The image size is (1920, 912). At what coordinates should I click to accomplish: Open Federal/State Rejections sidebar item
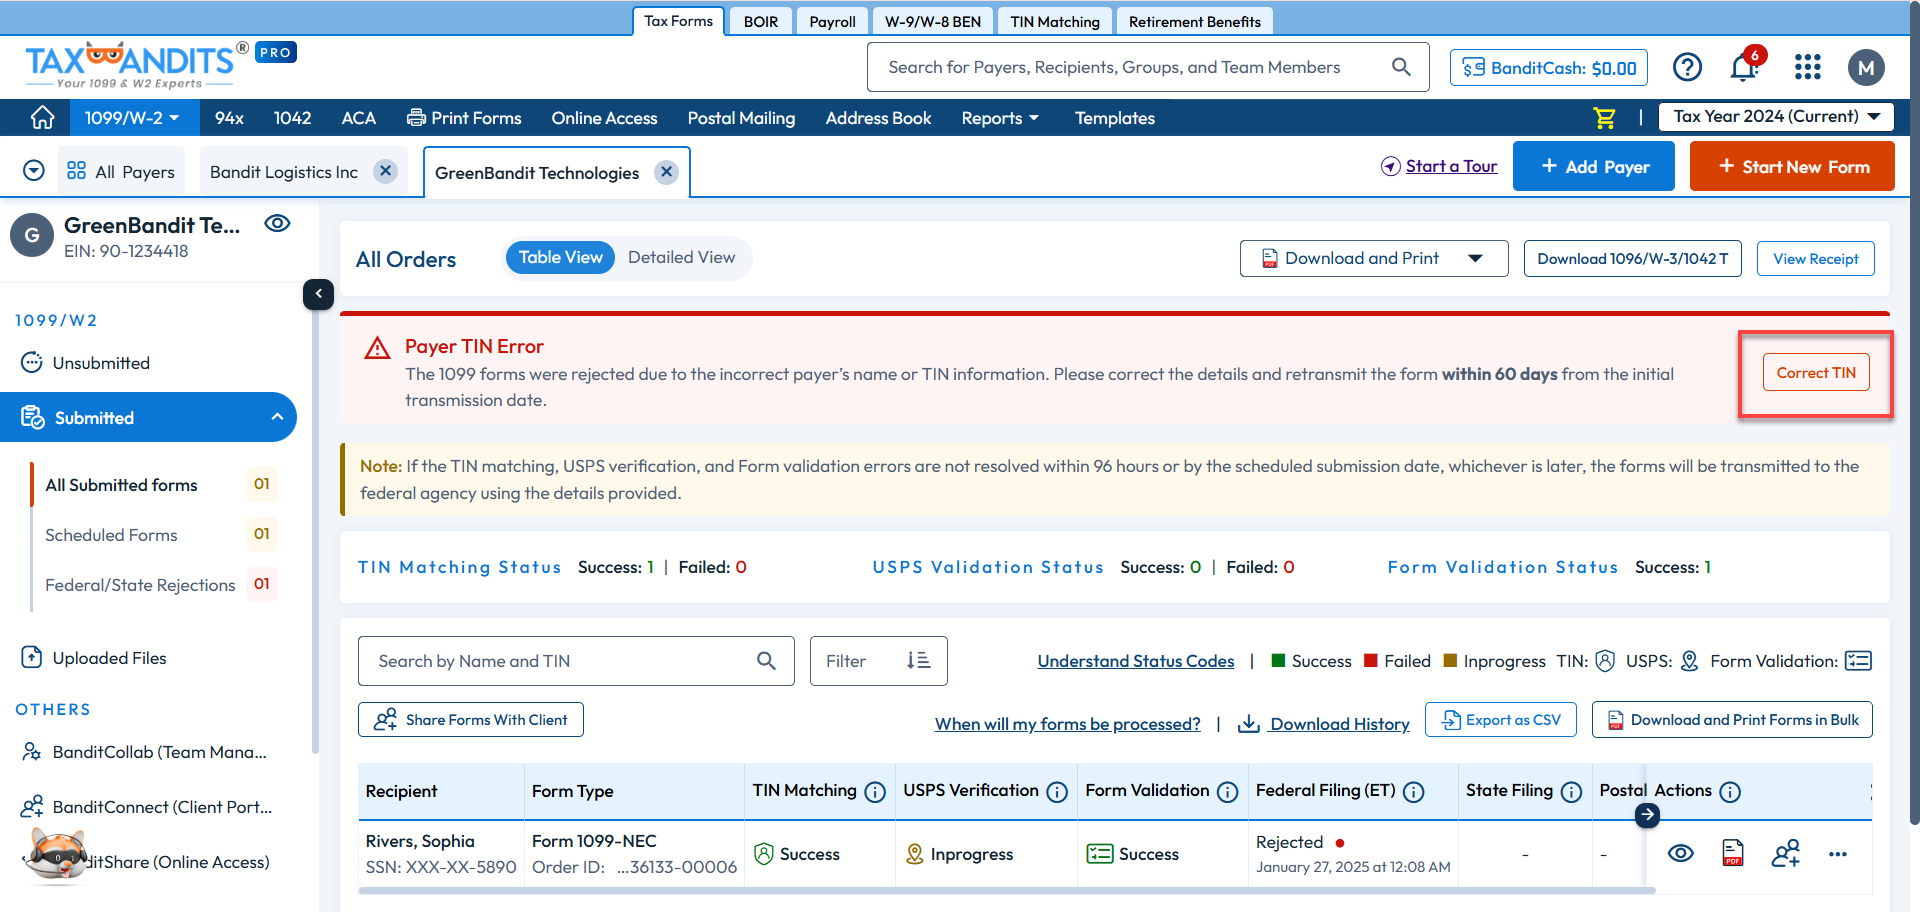pos(140,585)
